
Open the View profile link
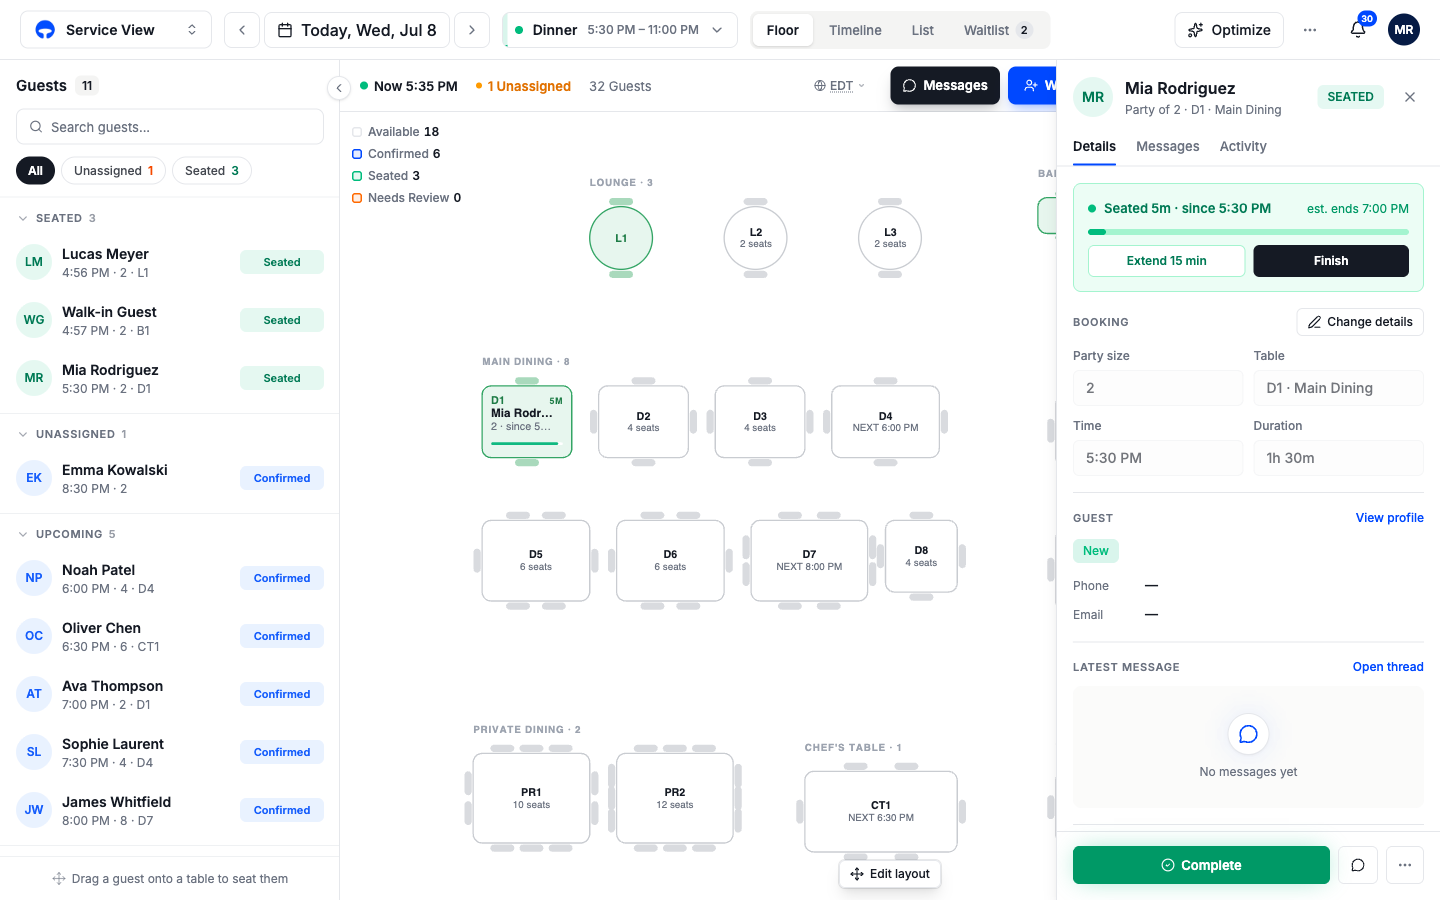click(x=1389, y=518)
